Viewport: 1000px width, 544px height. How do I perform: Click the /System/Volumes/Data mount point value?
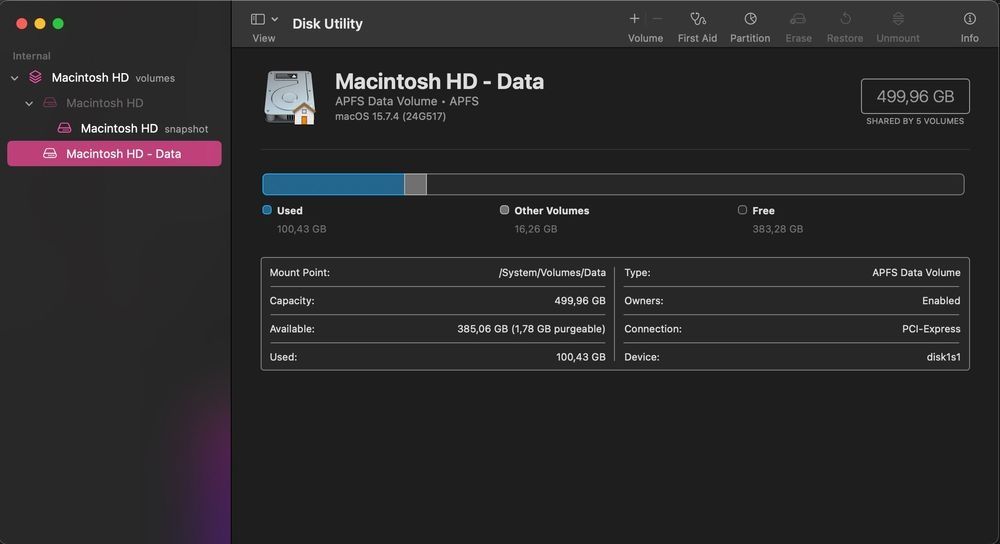click(552, 273)
